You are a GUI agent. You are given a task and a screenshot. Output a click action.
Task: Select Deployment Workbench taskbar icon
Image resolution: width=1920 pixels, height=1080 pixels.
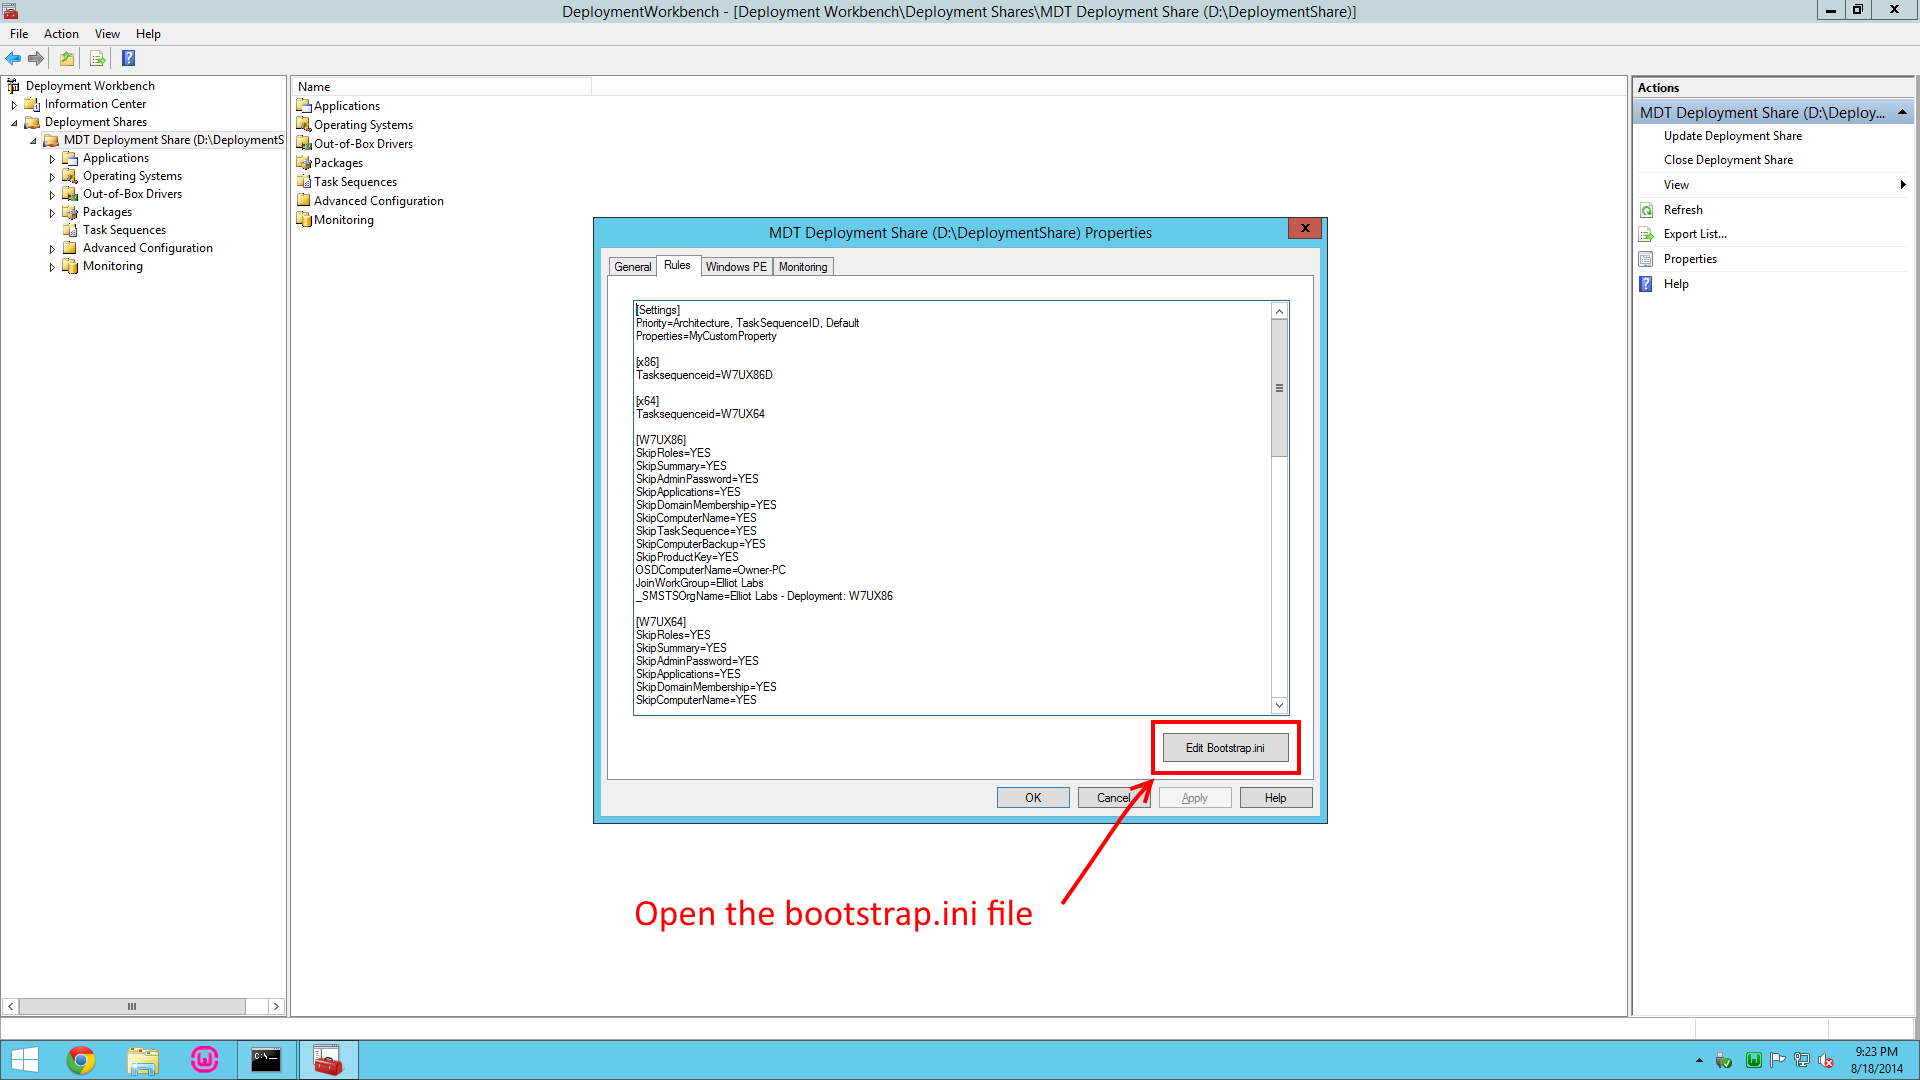click(328, 1060)
